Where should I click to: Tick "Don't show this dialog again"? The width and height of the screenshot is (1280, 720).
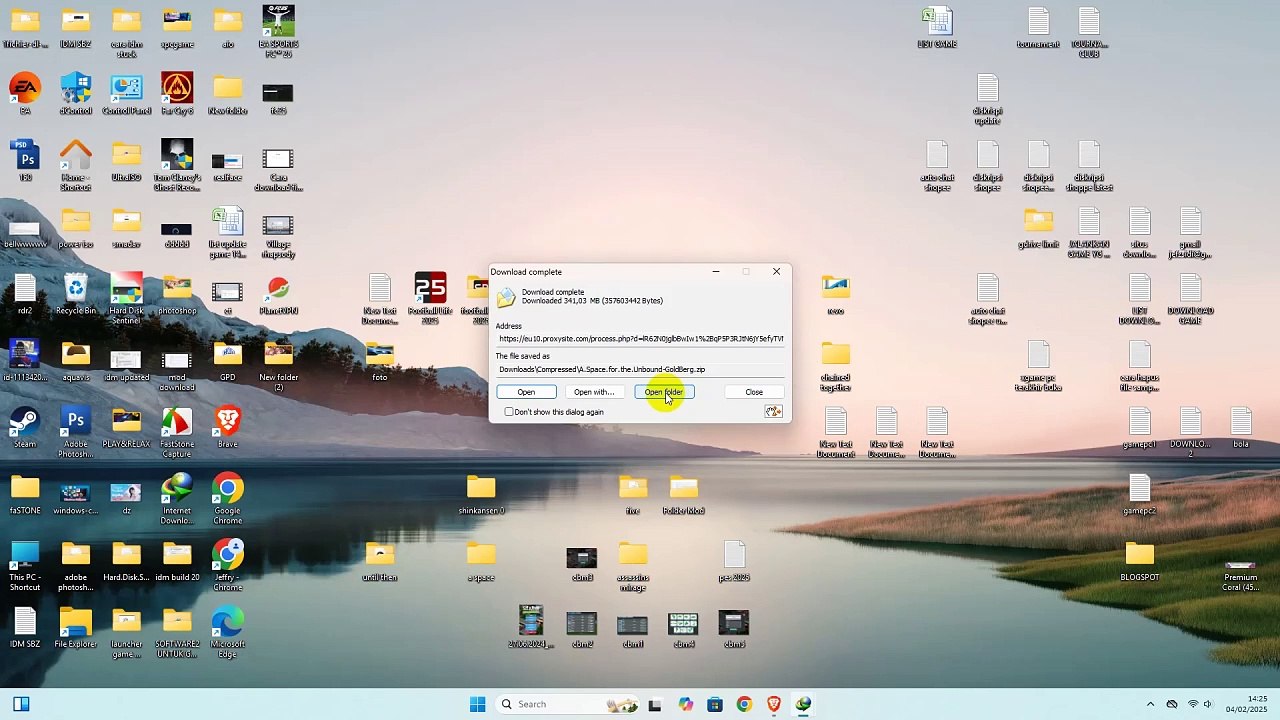point(509,412)
